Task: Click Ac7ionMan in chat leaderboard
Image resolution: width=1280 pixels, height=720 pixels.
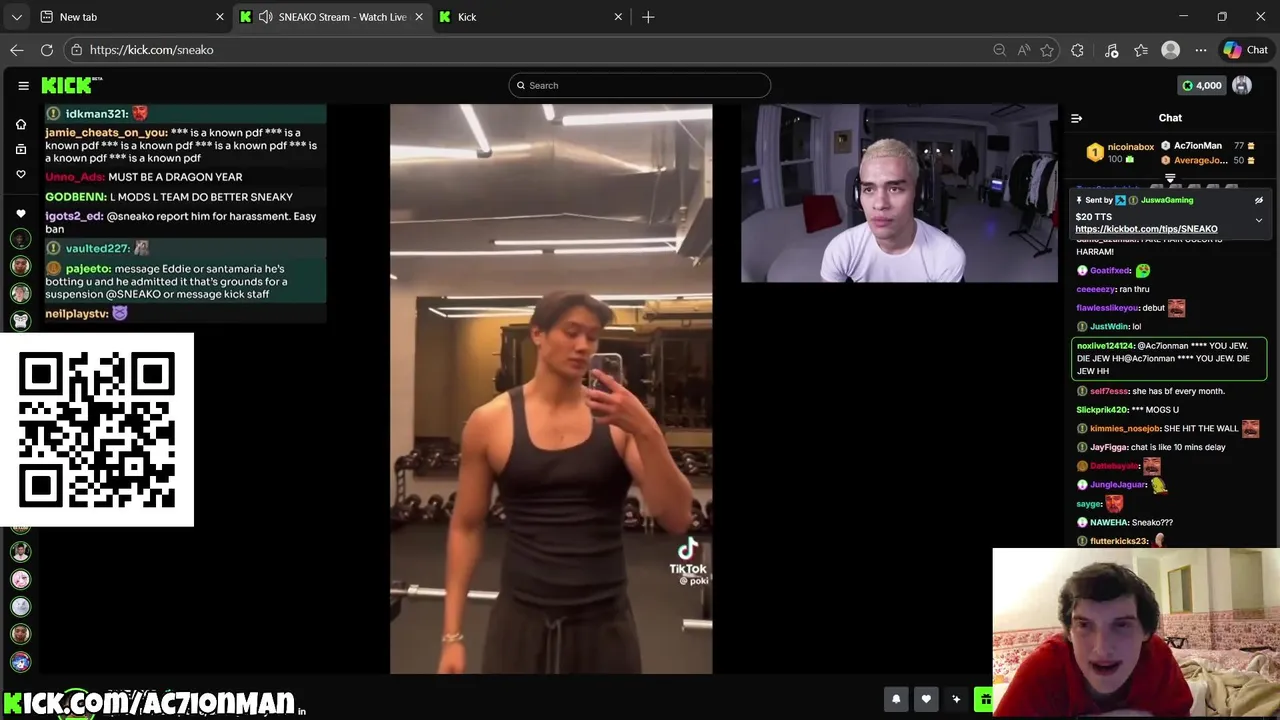Action: click(x=1198, y=146)
